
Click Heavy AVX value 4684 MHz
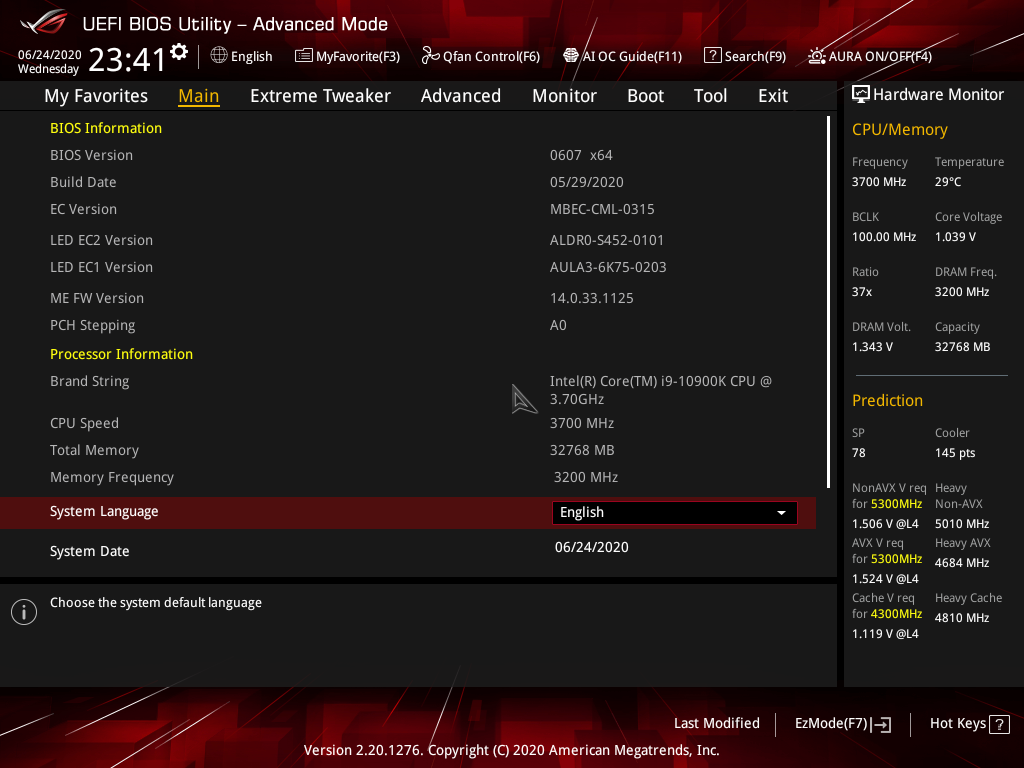point(961,562)
